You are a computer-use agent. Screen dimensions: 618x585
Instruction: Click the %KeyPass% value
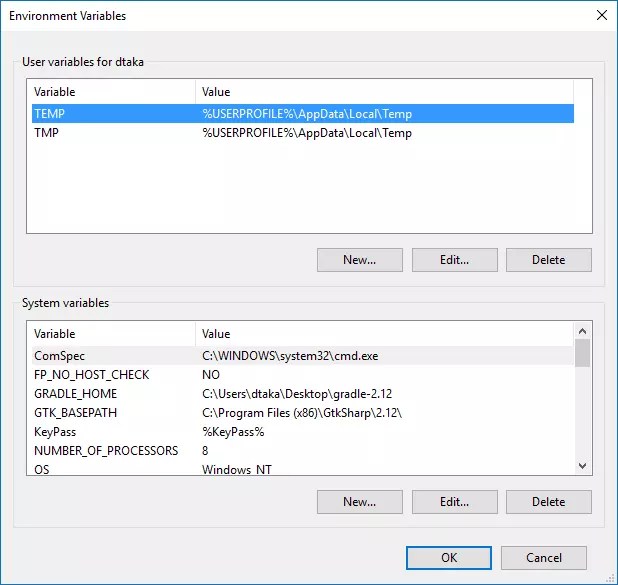click(233, 432)
